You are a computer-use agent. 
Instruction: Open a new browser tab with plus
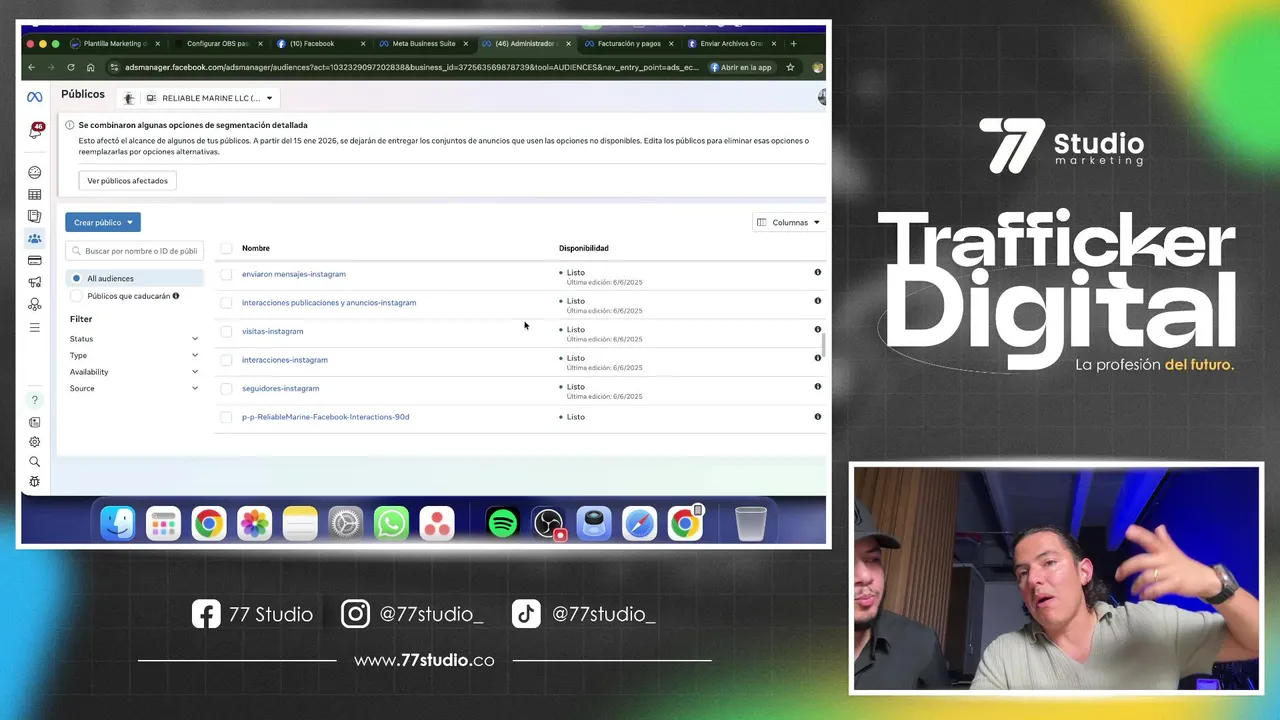pos(794,44)
